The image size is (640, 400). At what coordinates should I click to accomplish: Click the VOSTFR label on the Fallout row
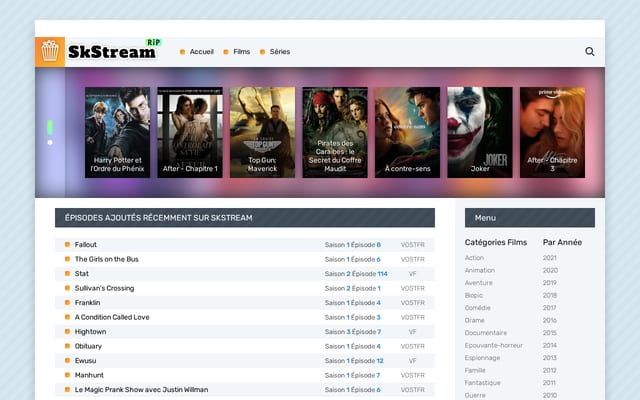[412, 244]
